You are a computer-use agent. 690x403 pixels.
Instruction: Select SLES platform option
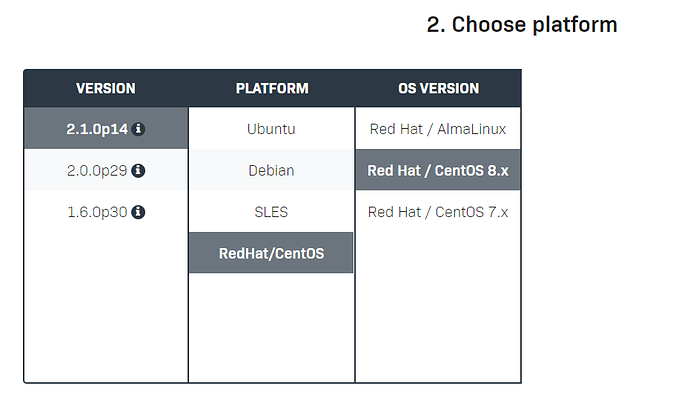pyautogui.click(x=271, y=212)
